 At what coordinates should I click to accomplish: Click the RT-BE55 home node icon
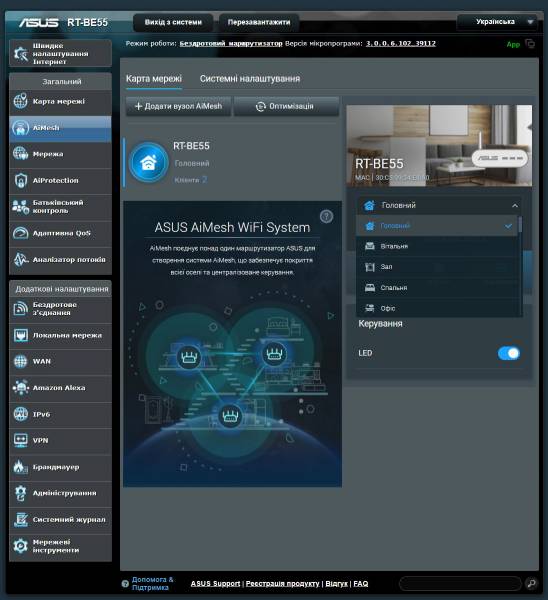tap(148, 163)
